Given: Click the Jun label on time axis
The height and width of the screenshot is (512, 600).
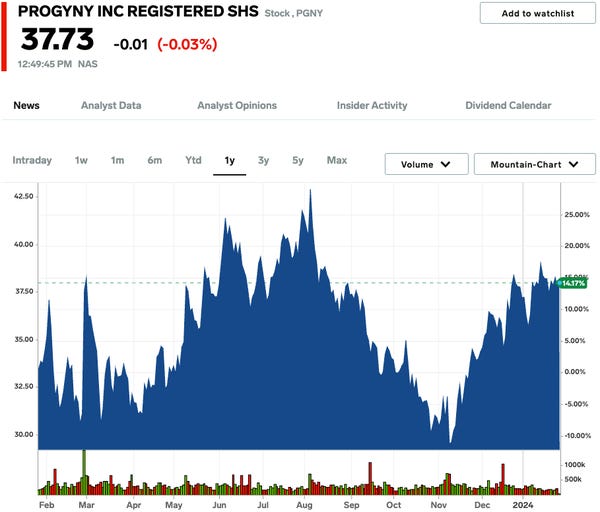Looking at the screenshot, I should point(219,505).
